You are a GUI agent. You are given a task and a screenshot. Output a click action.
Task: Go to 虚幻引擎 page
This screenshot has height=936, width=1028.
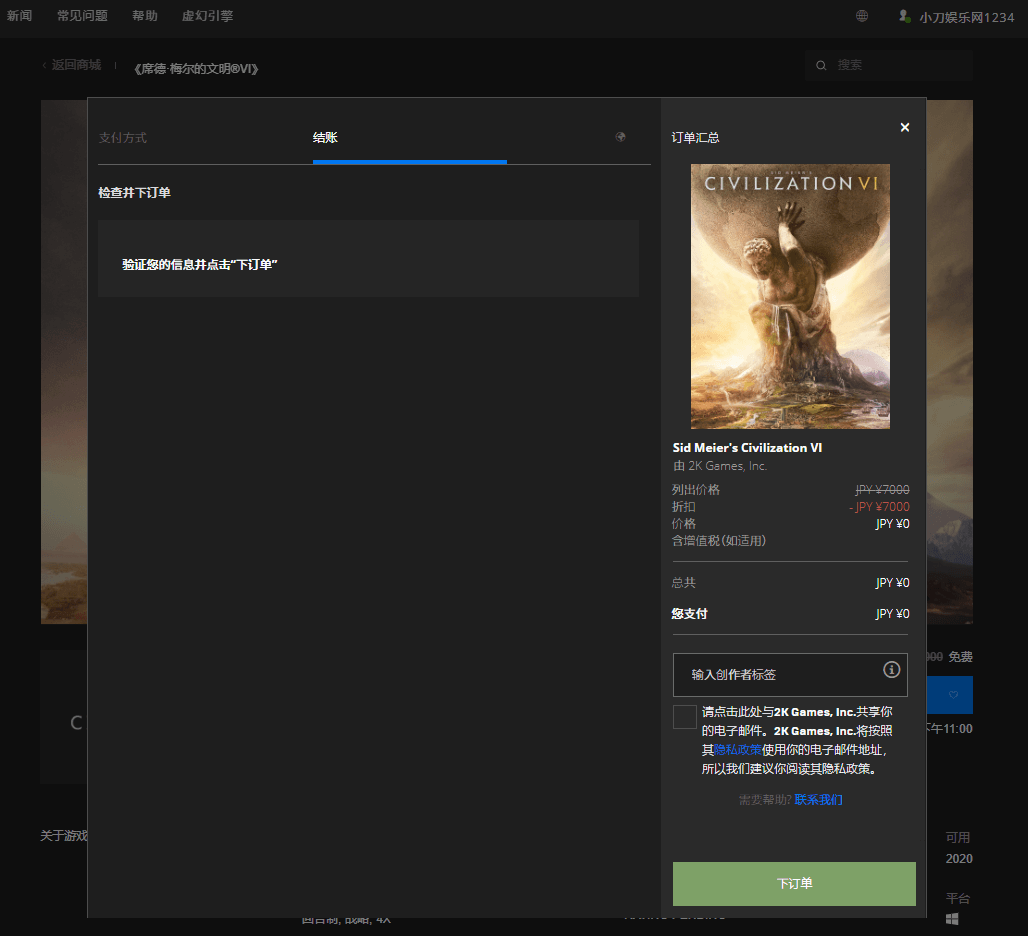pyautogui.click(x=207, y=16)
